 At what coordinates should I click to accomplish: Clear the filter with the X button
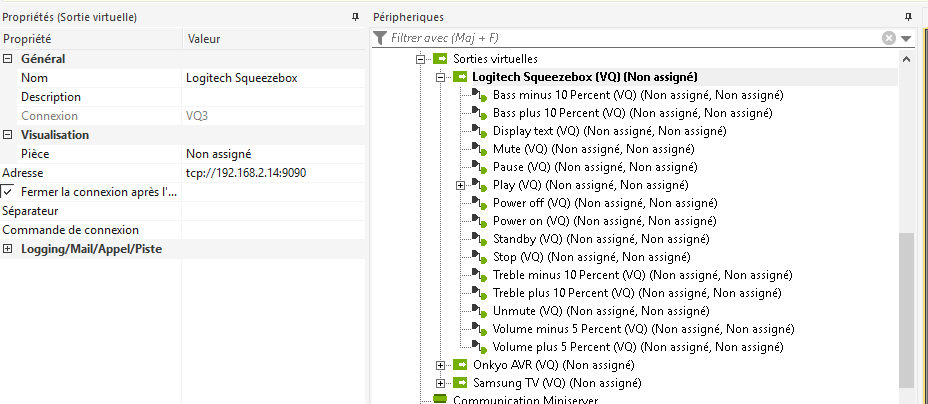pos(889,38)
